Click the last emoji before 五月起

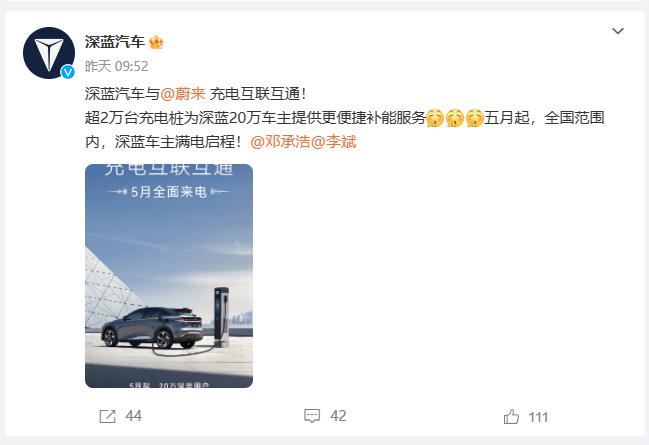point(474,118)
